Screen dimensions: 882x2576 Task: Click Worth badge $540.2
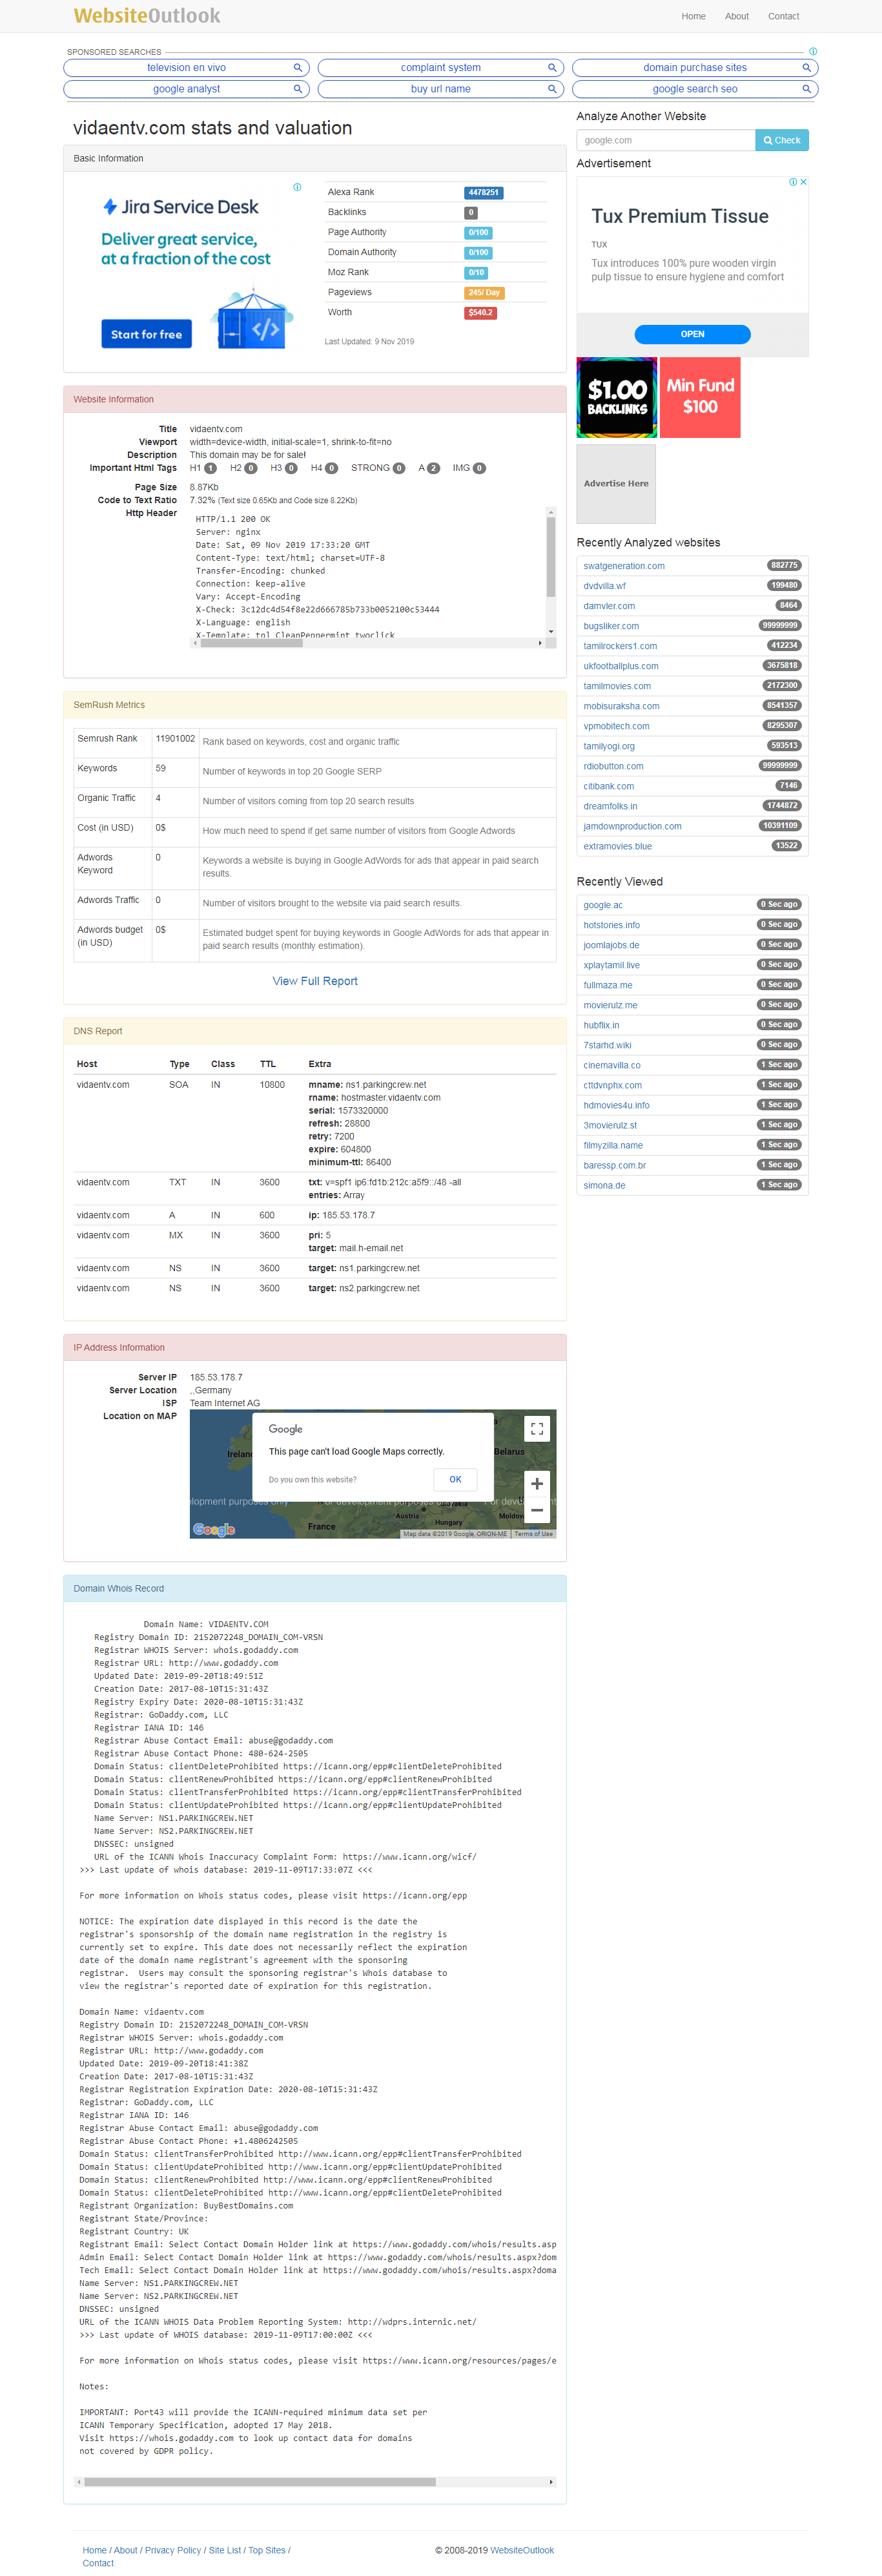pyautogui.click(x=480, y=313)
